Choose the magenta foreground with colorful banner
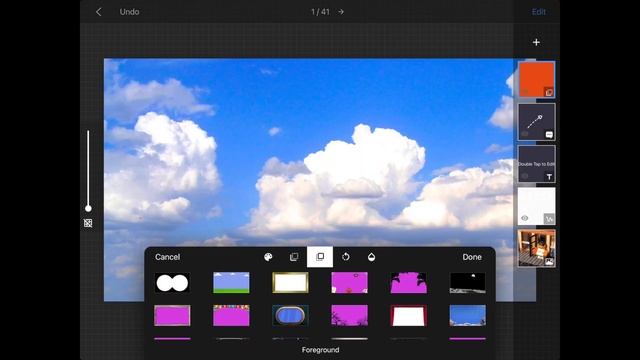 231,316
